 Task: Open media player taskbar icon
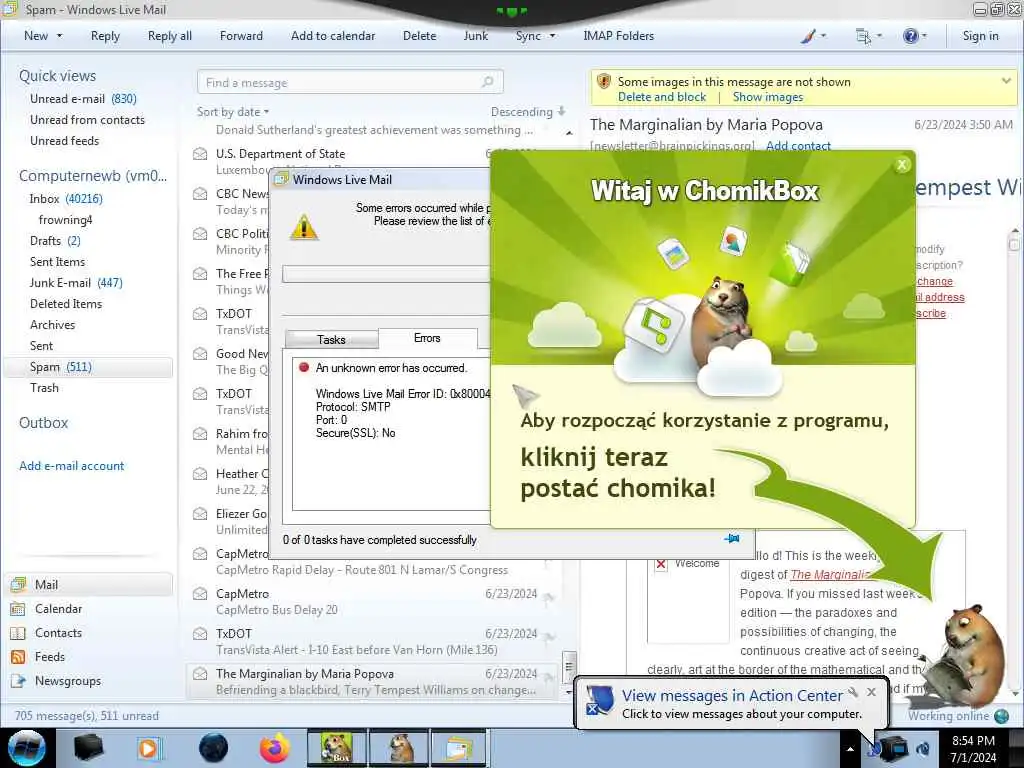(150, 748)
